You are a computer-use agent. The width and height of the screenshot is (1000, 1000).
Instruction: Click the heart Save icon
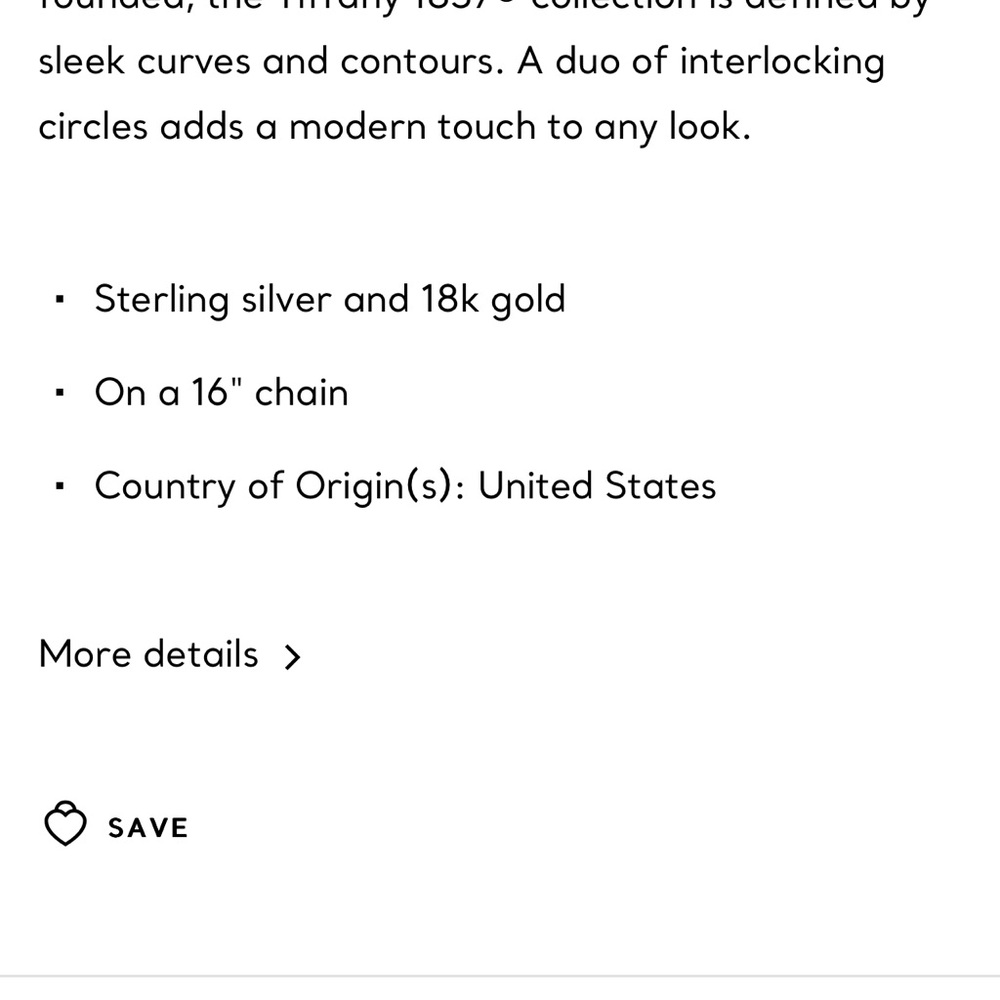click(65, 823)
